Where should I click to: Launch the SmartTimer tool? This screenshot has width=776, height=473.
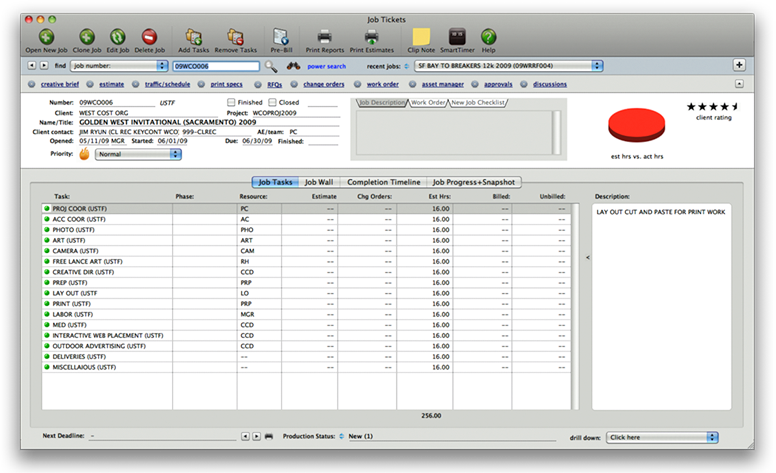(456, 37)
